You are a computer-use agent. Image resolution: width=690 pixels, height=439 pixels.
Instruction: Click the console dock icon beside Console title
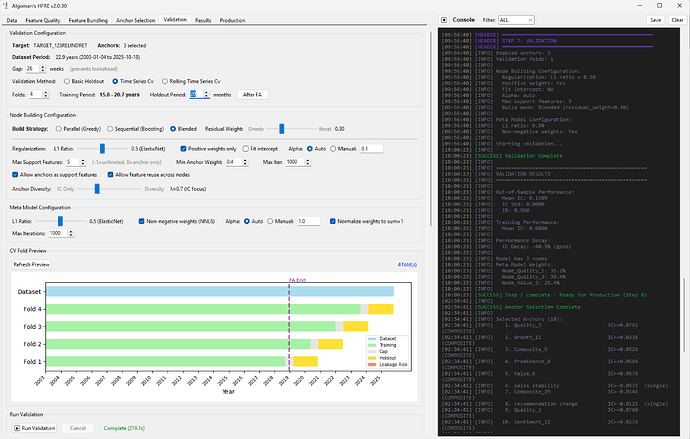click(x=444, y=20)
